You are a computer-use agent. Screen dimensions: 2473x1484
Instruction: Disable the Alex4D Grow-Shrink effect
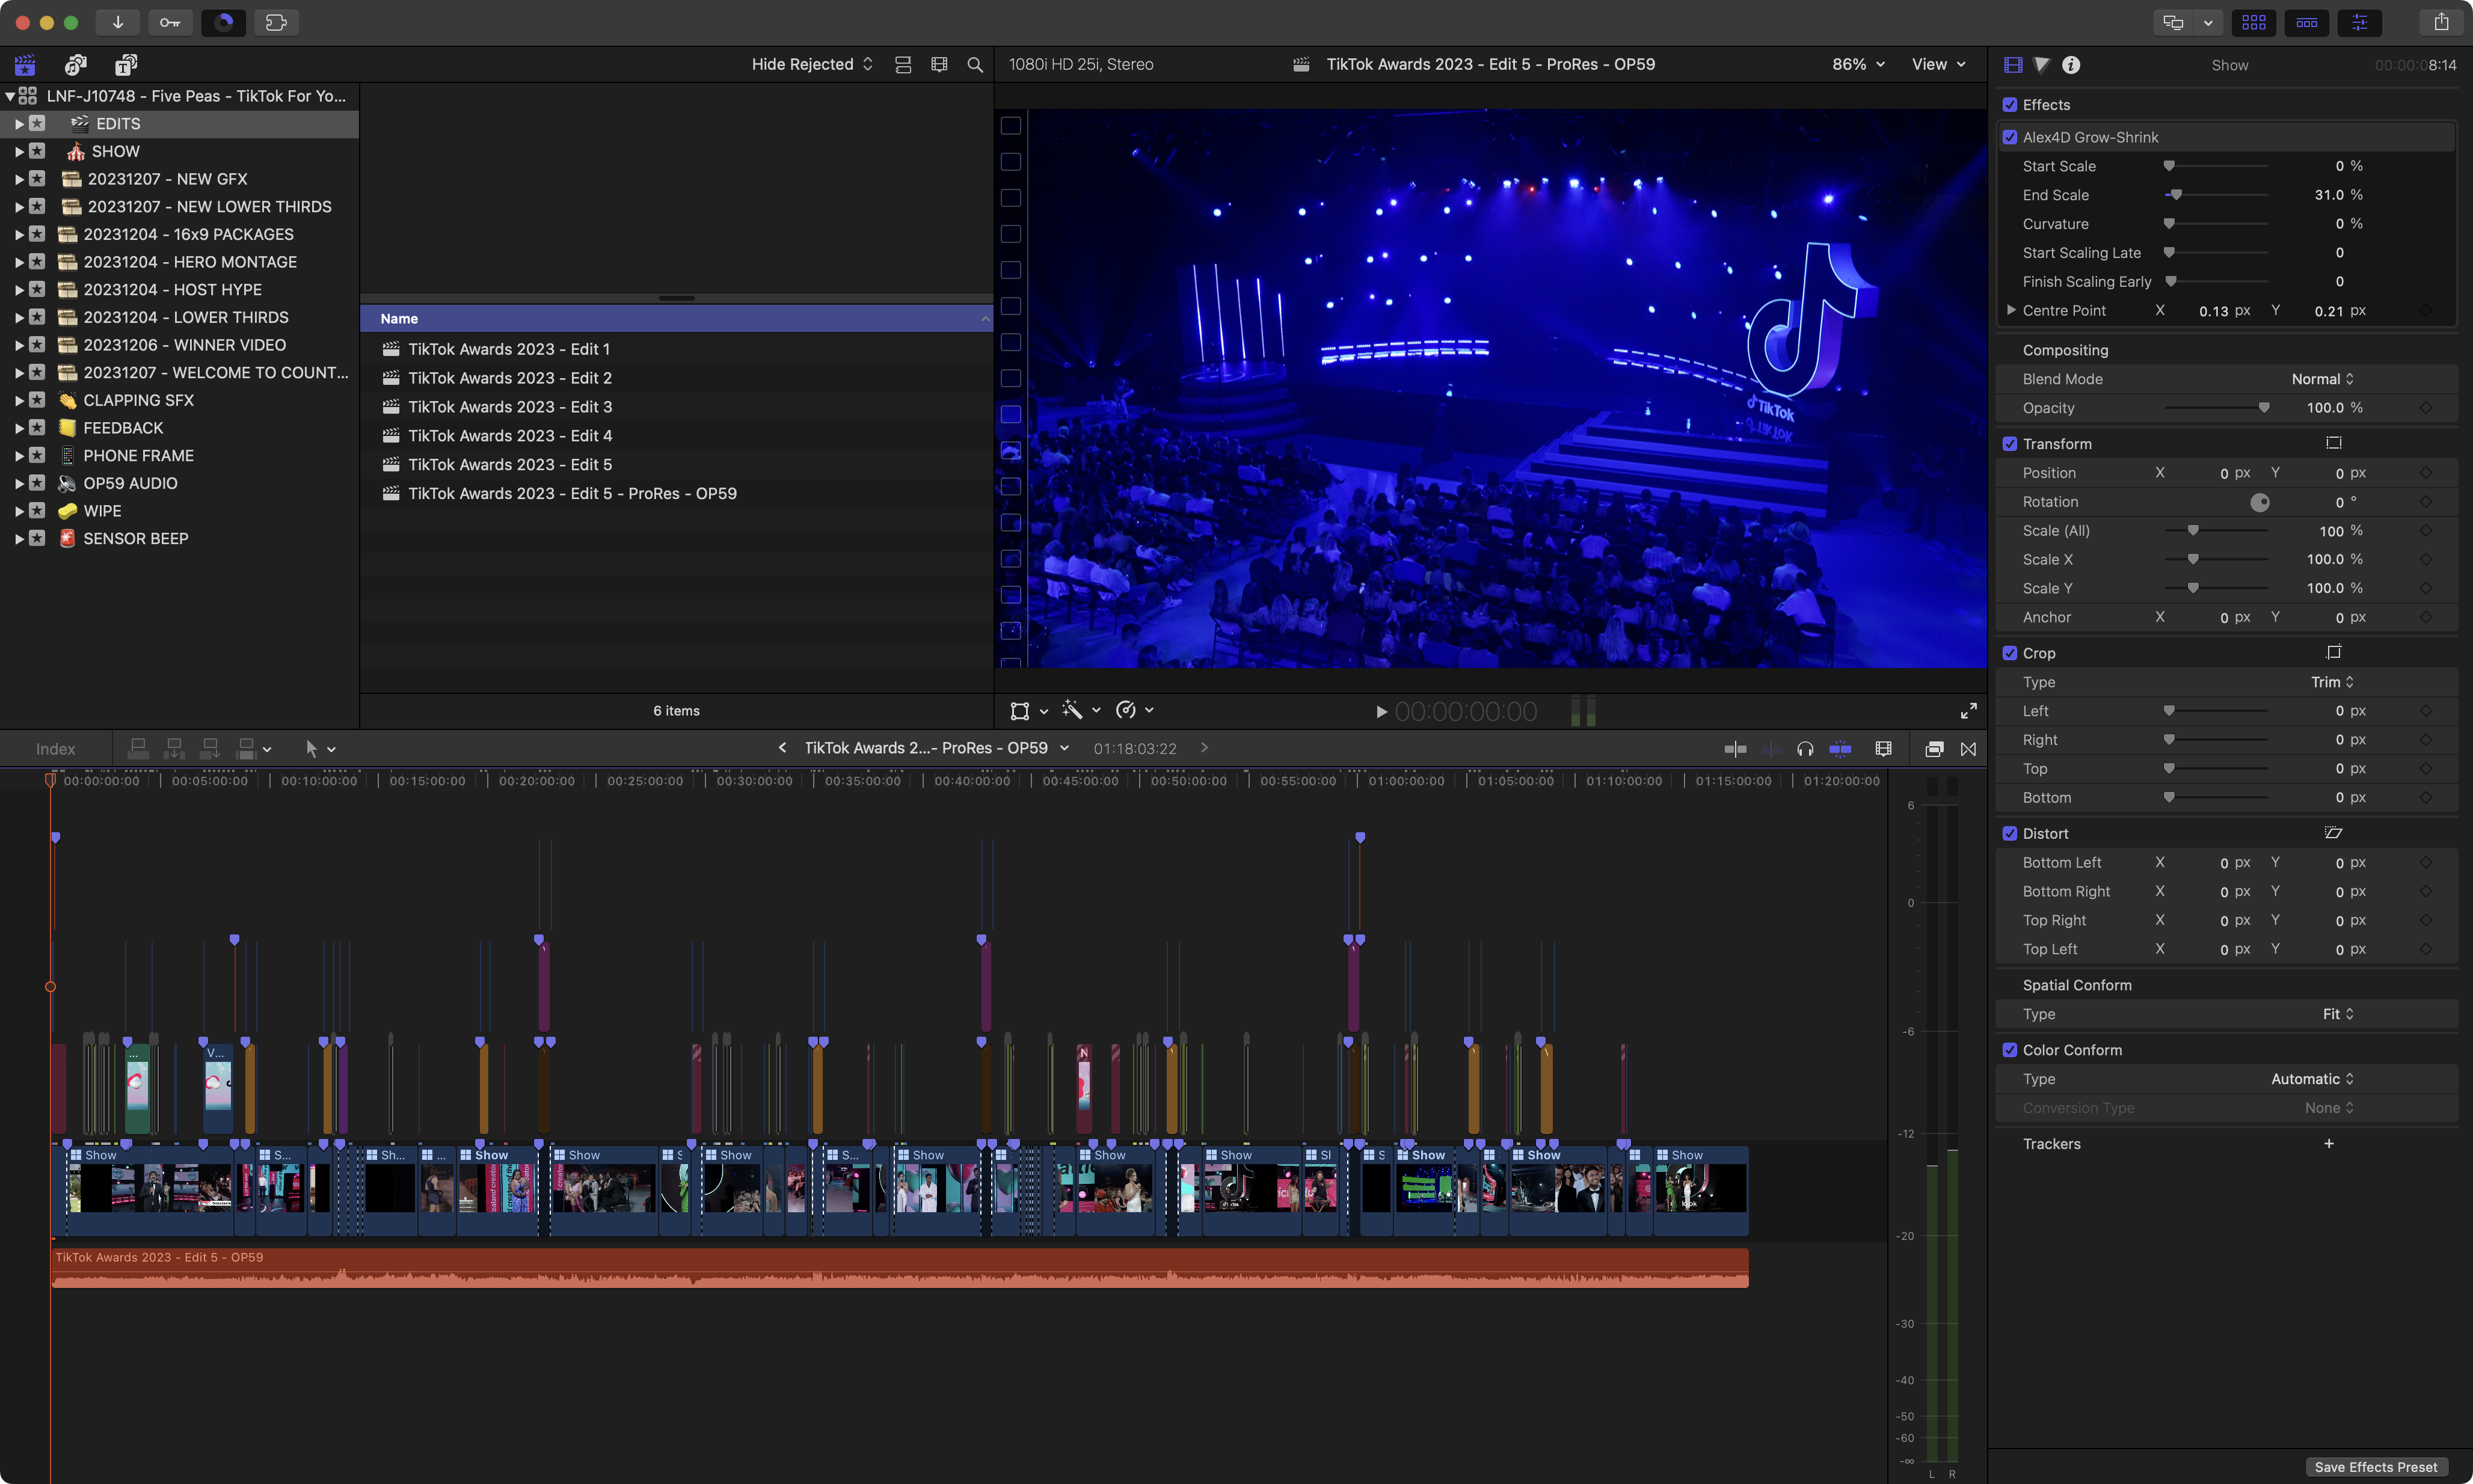(x=2010, y=137)
